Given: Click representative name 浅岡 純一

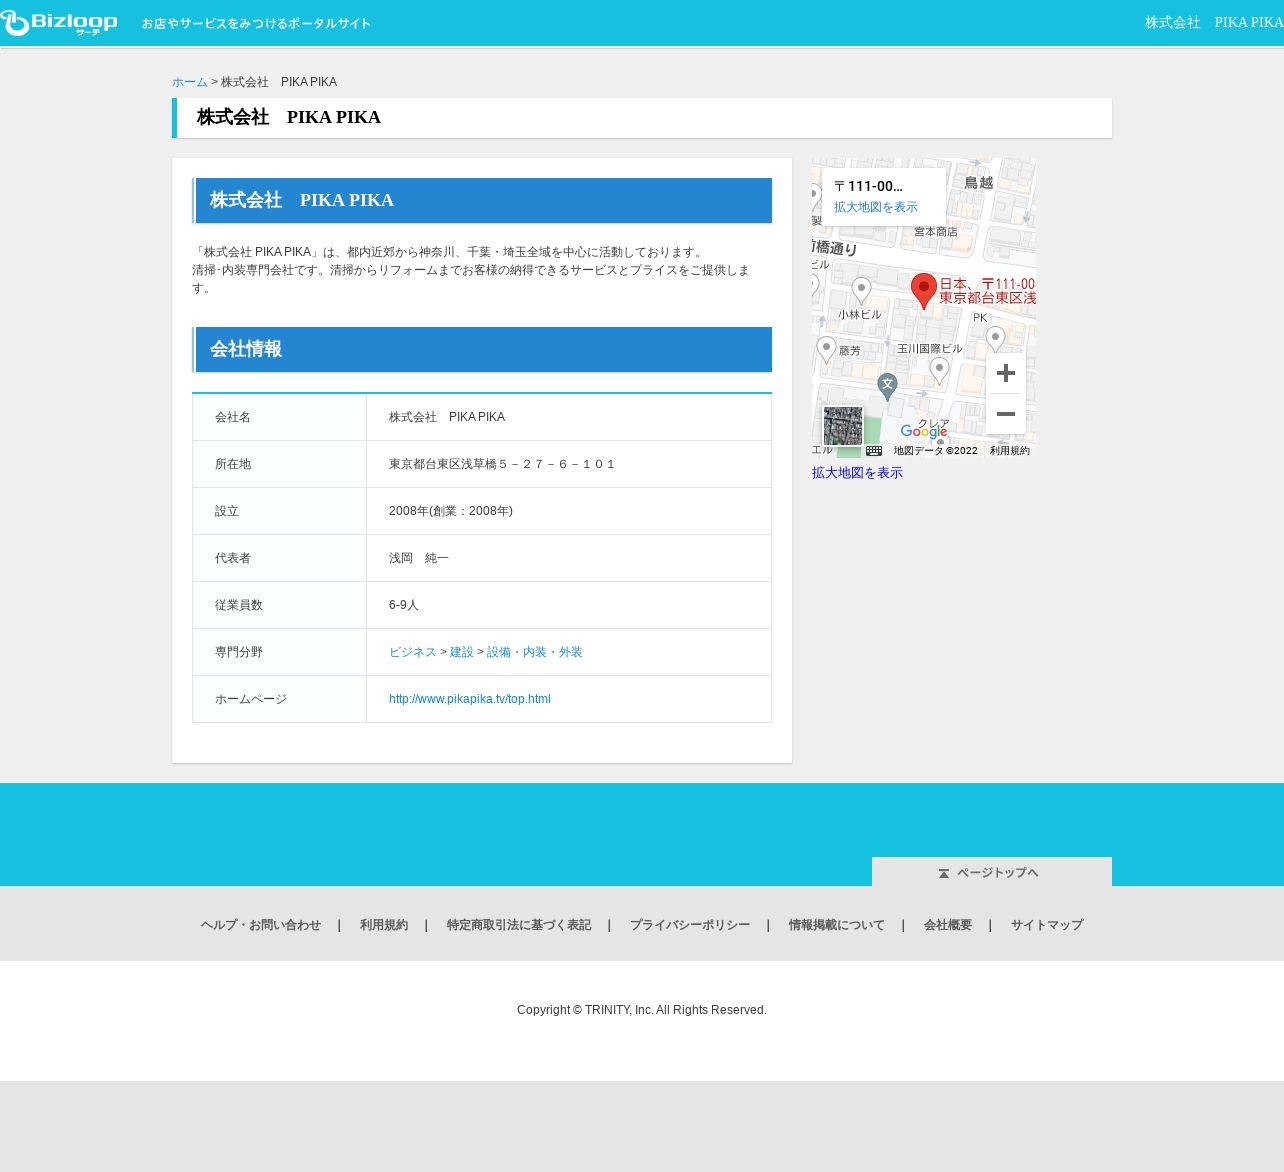Looking at the screenshot, I should point(419,558).
